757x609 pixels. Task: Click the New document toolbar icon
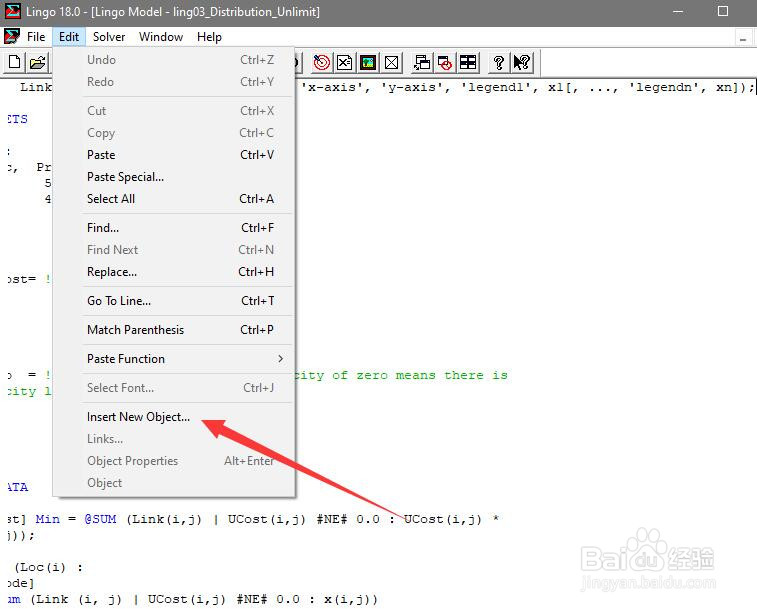14,62
